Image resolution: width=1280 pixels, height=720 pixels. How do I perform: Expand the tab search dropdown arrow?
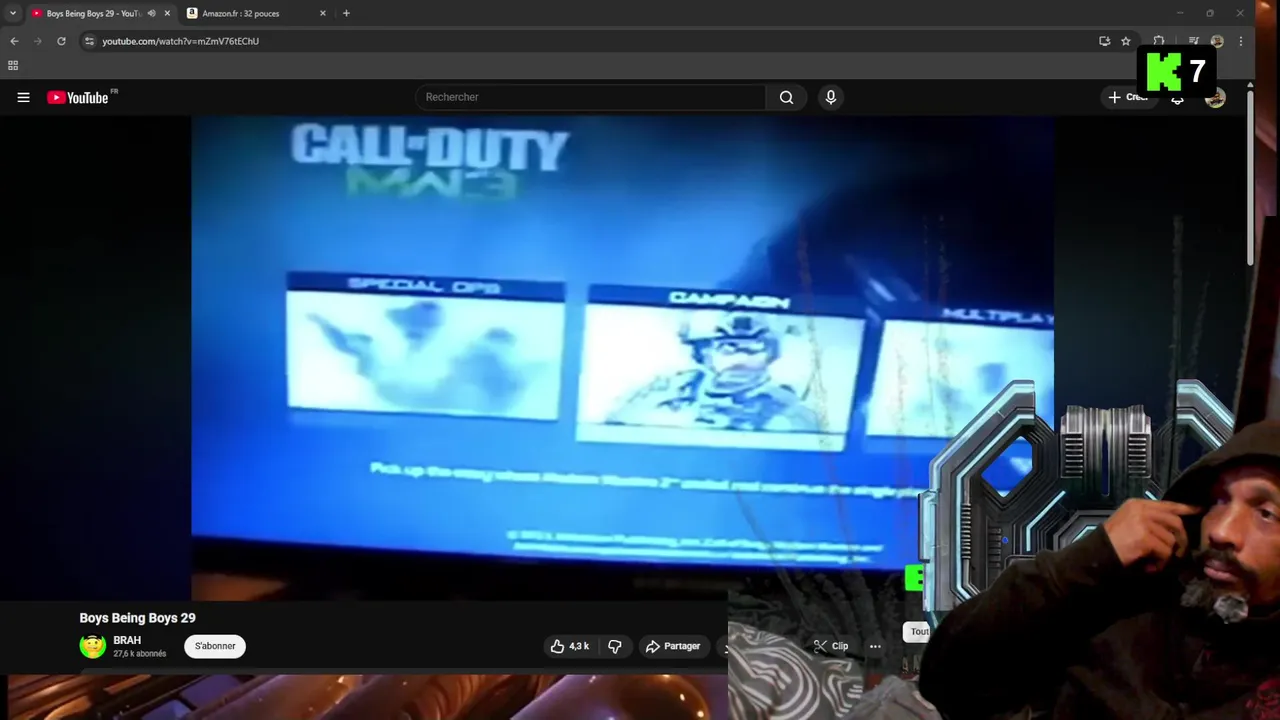(12, 13)
